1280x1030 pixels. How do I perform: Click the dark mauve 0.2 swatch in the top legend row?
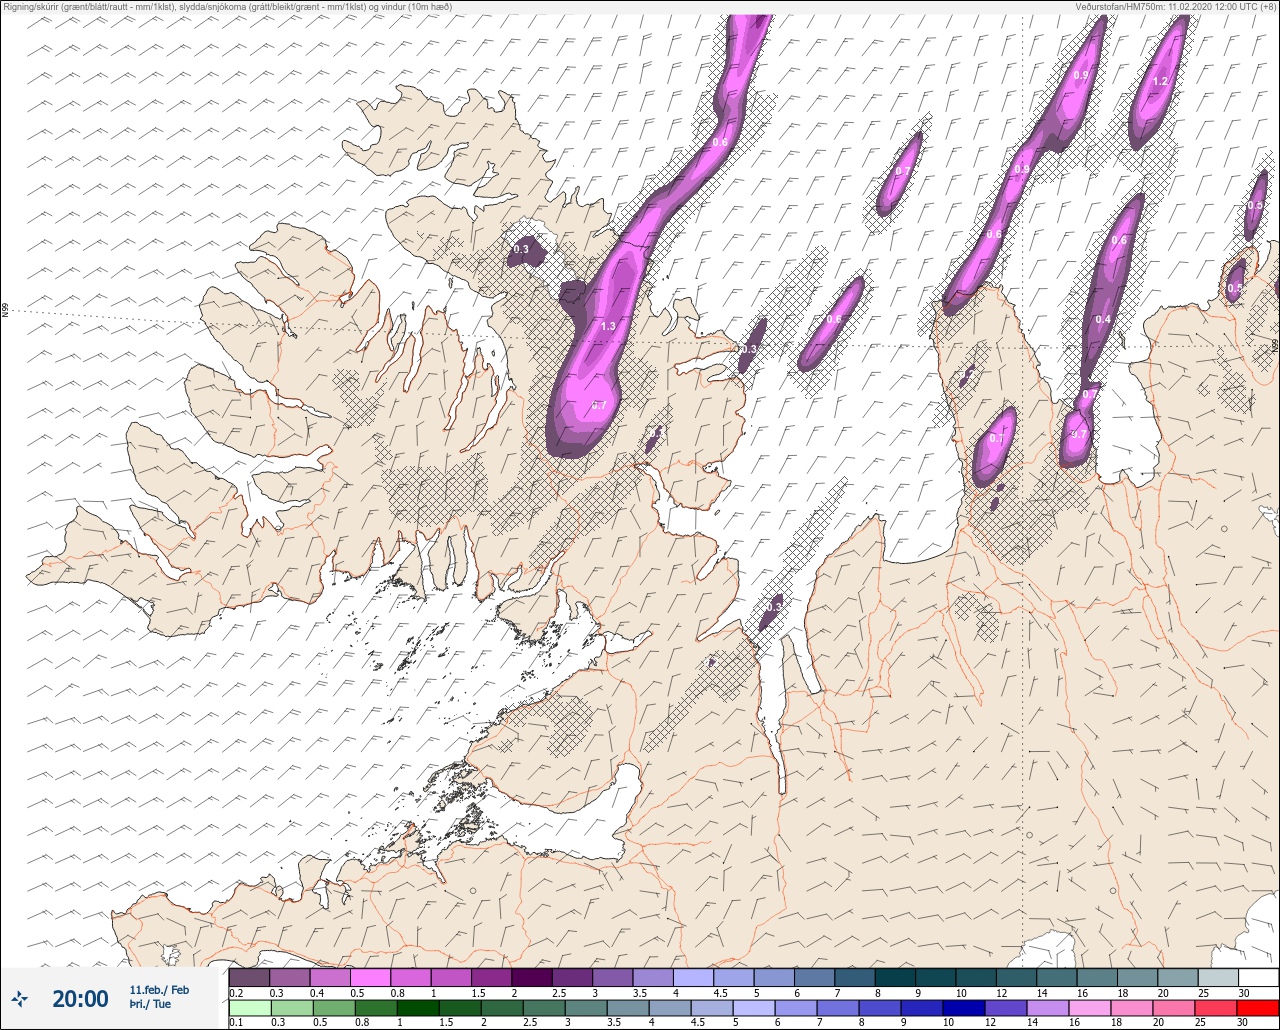249,977
